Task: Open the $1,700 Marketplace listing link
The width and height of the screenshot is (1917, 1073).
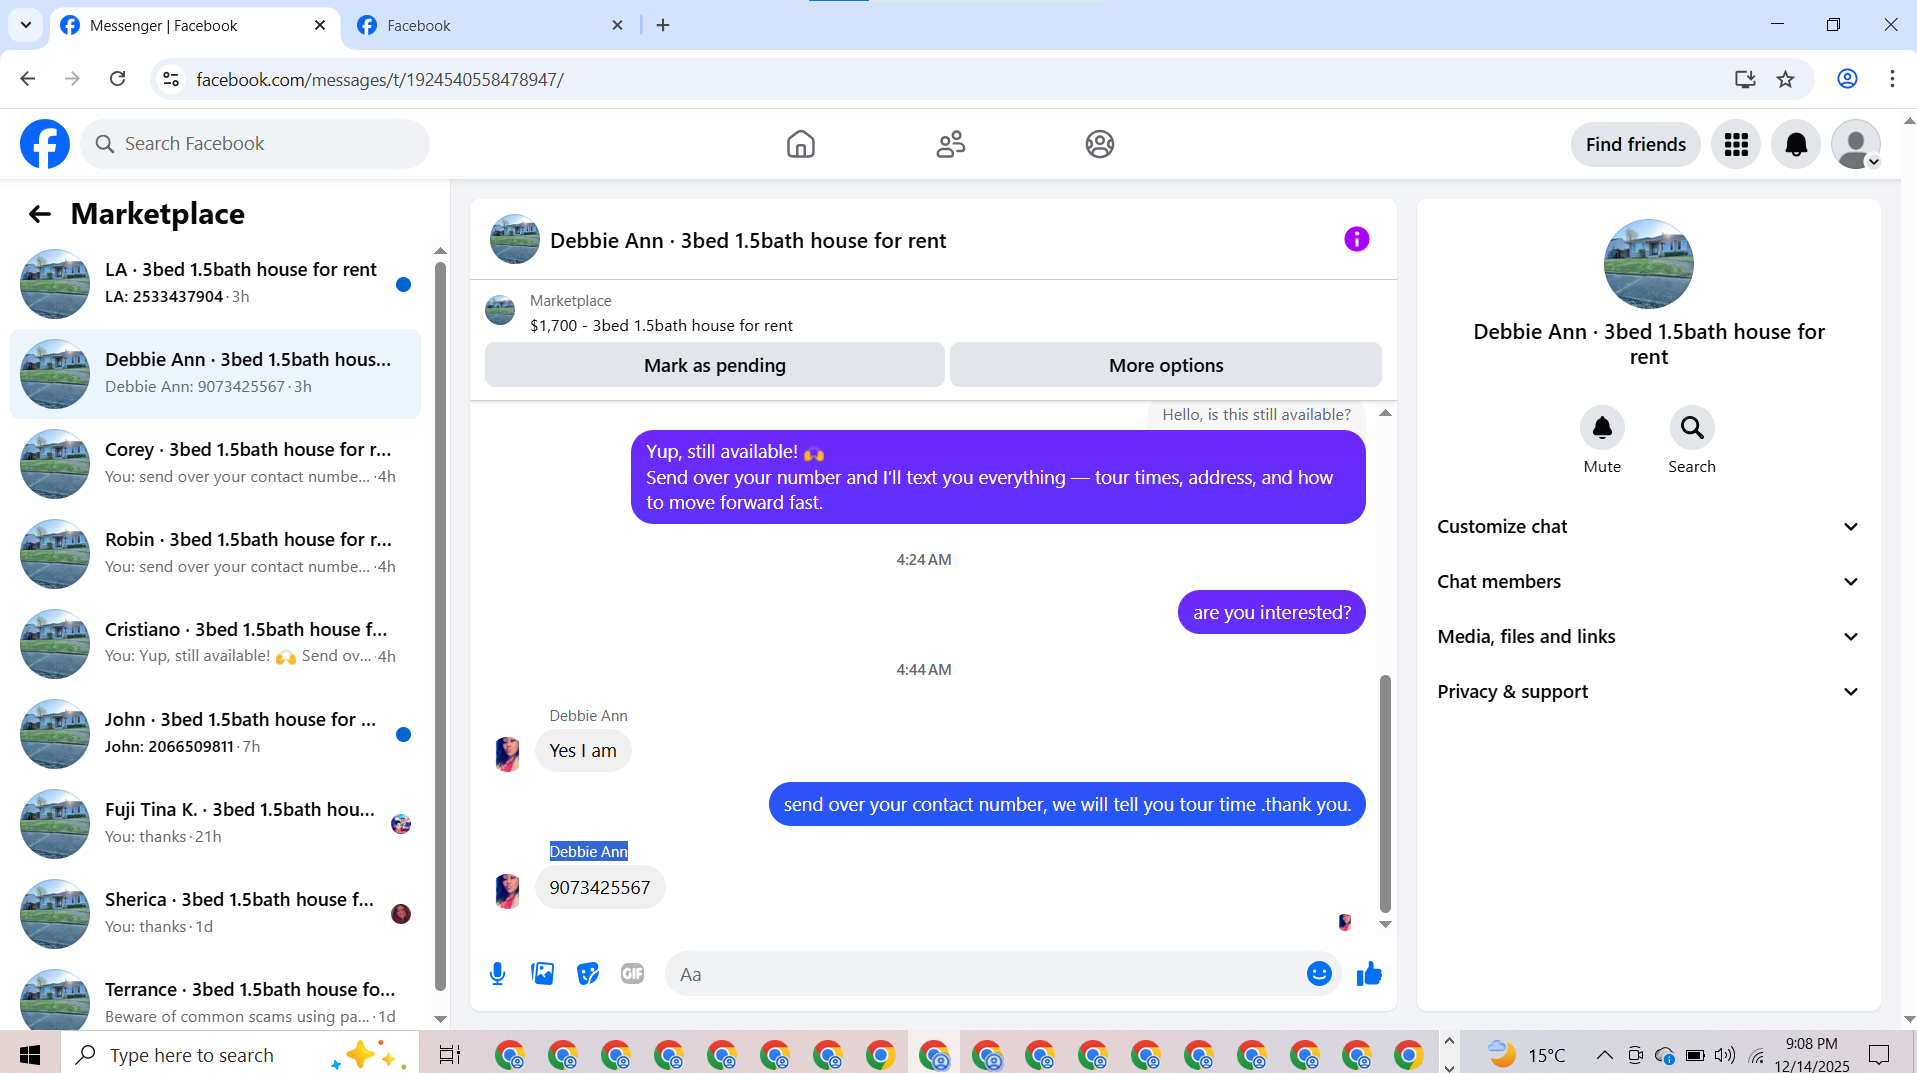Action: click(661, 325)
